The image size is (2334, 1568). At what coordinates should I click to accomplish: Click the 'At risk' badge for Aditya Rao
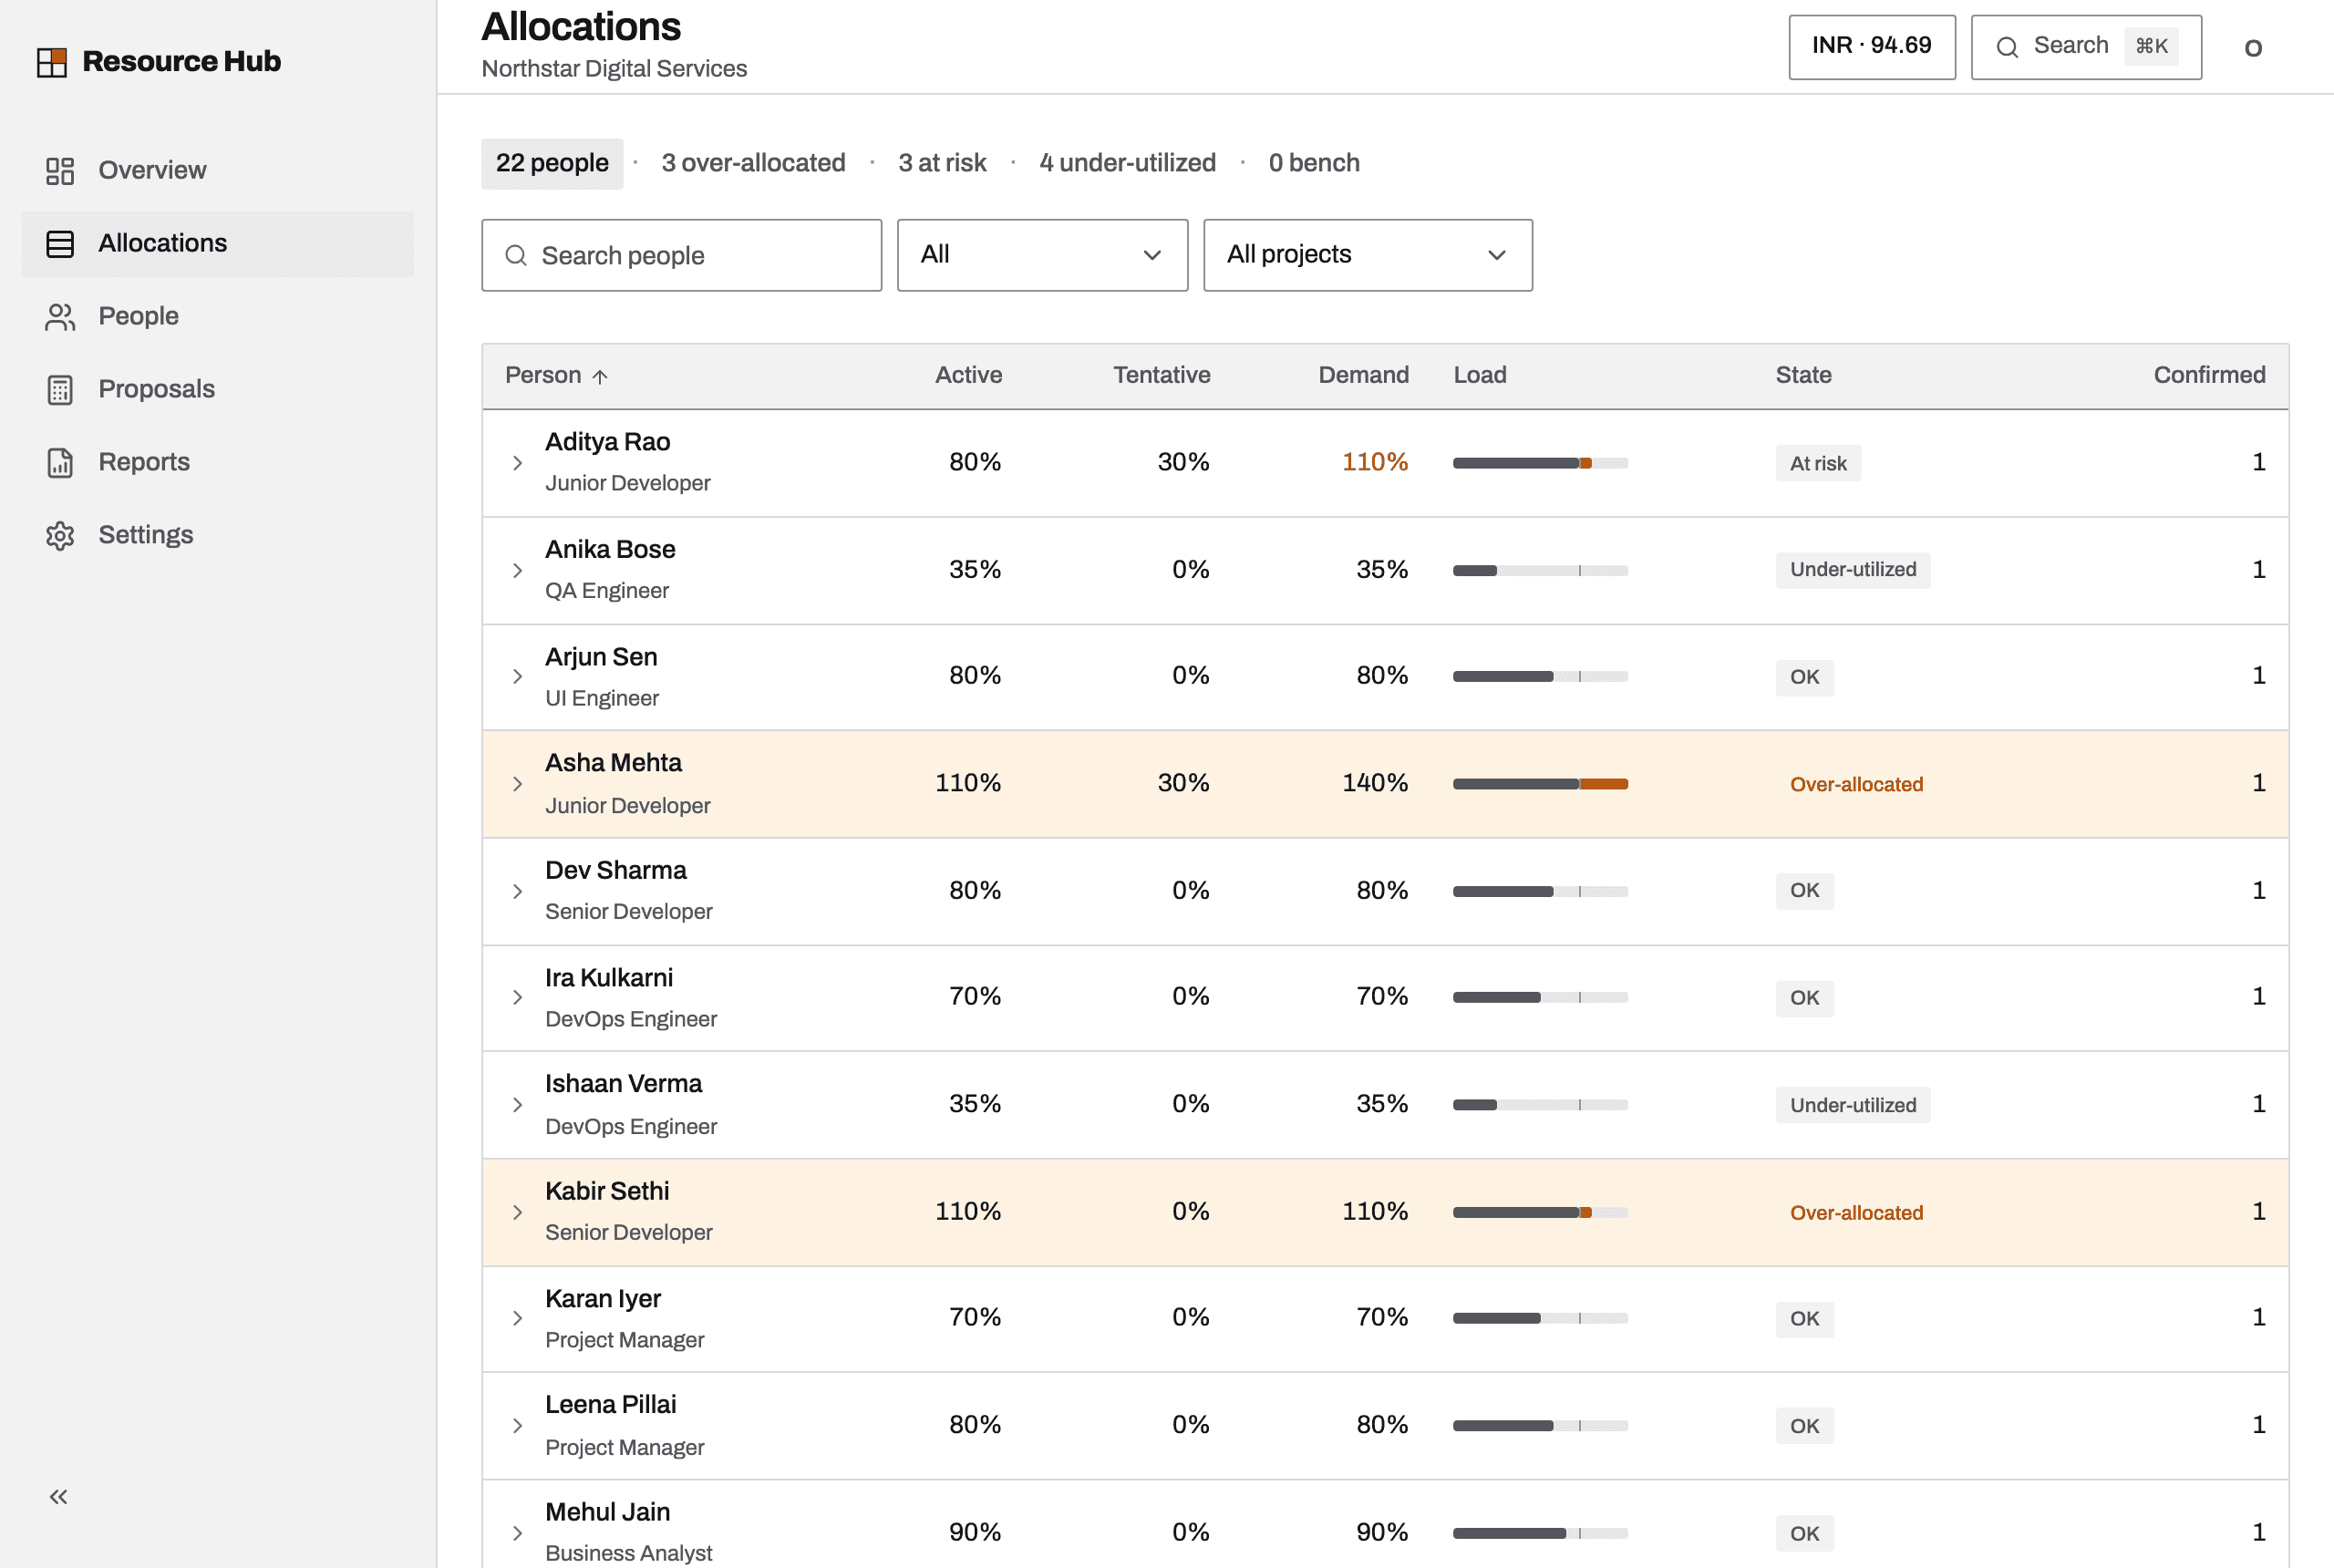[1817, 463]
